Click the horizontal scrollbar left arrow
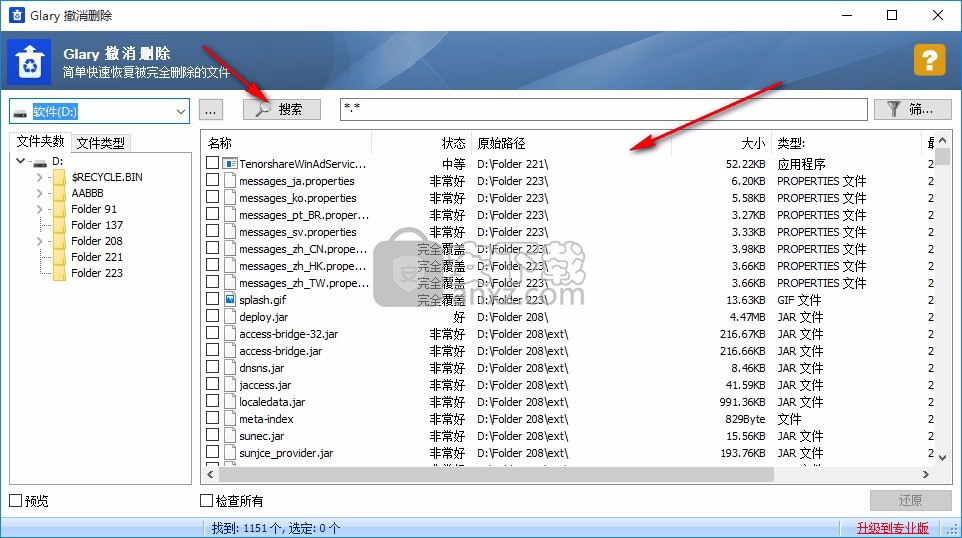The image size is (962, 538). tap(210, 474)
